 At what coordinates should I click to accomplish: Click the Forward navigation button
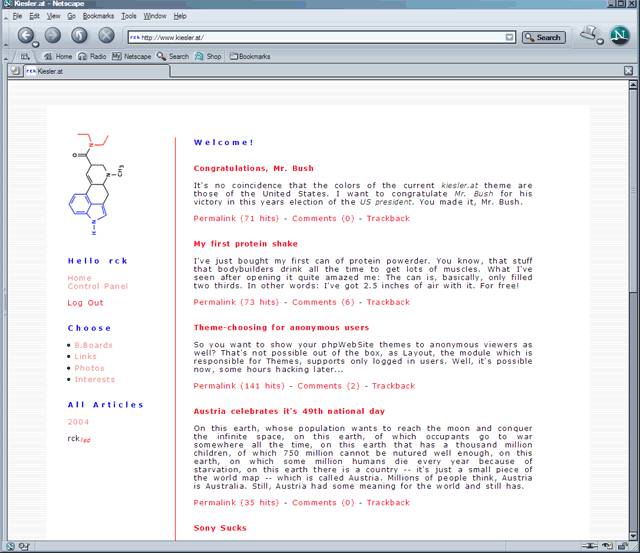point(53,36)
